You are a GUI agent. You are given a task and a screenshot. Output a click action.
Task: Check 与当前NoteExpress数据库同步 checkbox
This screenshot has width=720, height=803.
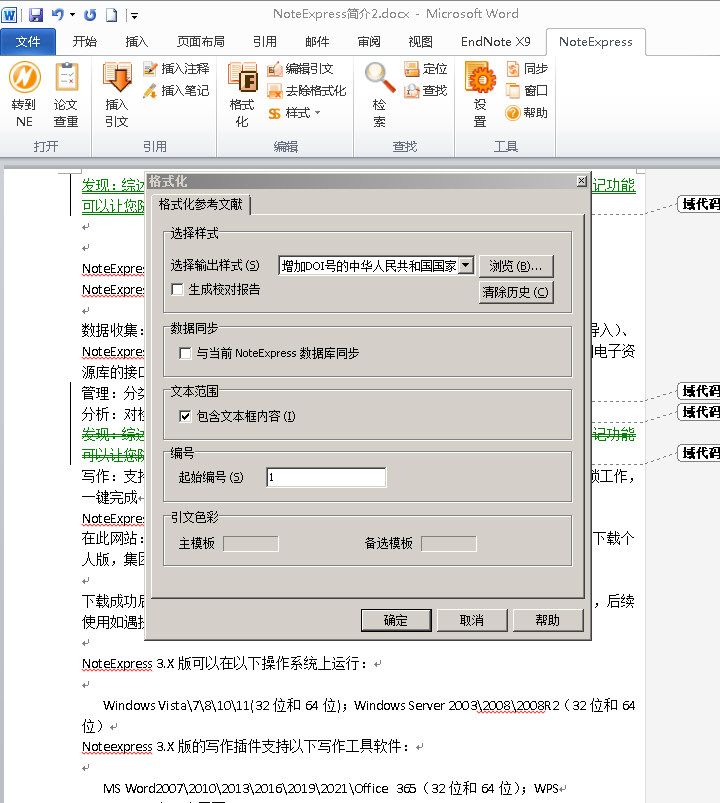(x=185, y=353)
